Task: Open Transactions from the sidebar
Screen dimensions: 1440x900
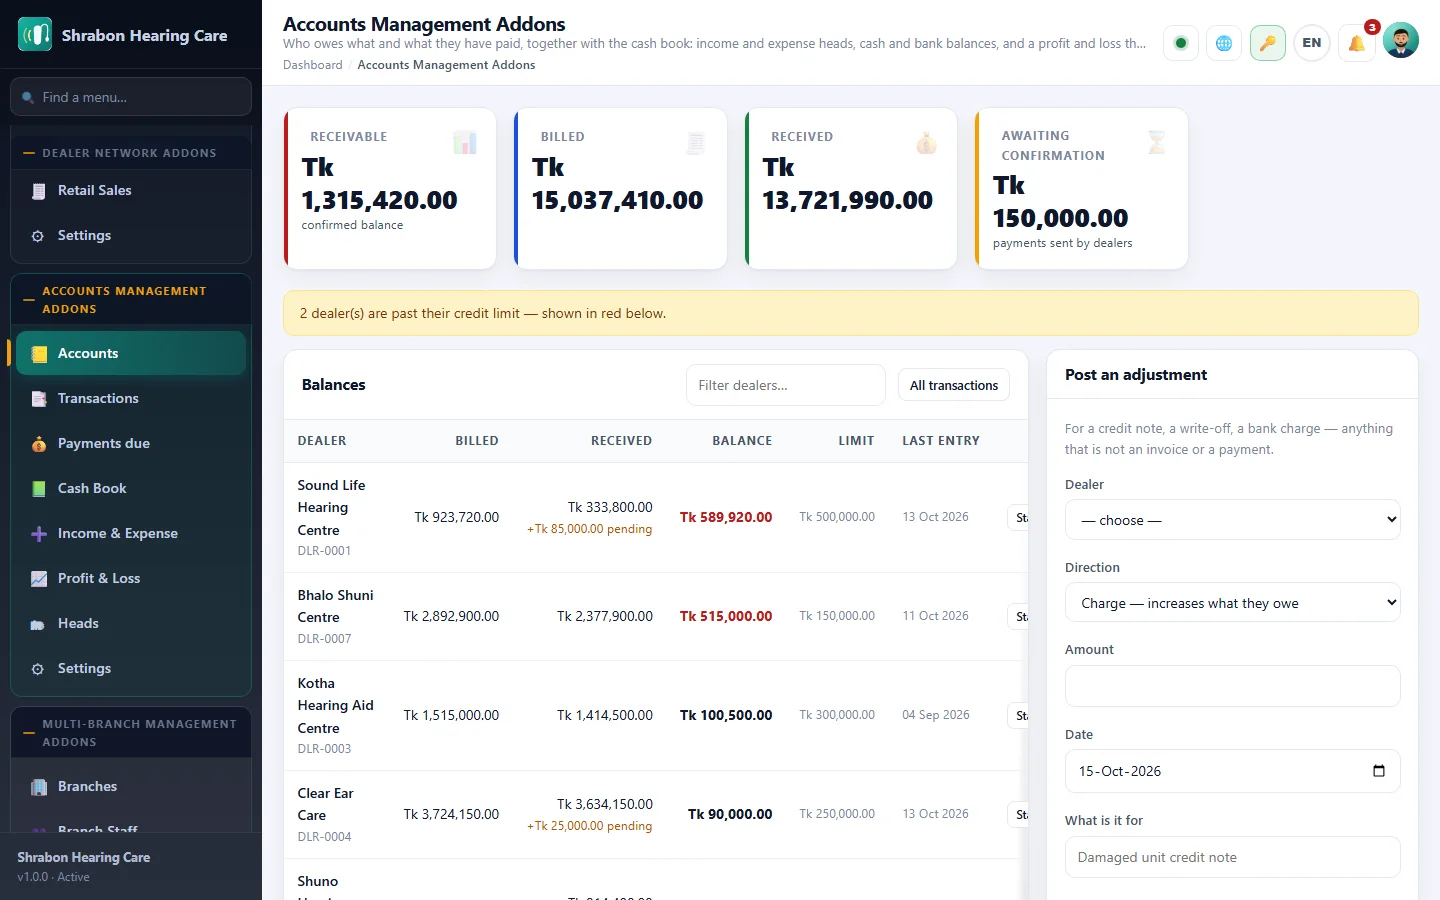Action: pos(131,398)
